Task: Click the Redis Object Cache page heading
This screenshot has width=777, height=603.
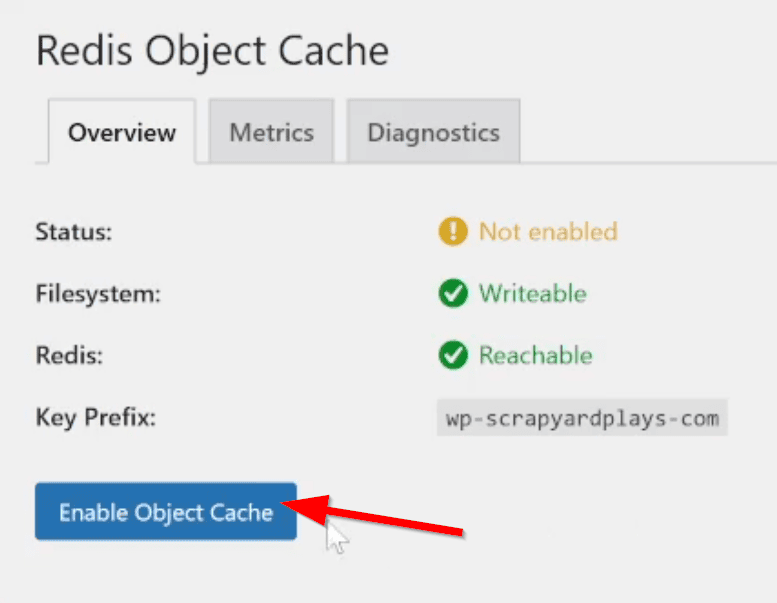Action: pyautogui.click(x=212, y=51)
